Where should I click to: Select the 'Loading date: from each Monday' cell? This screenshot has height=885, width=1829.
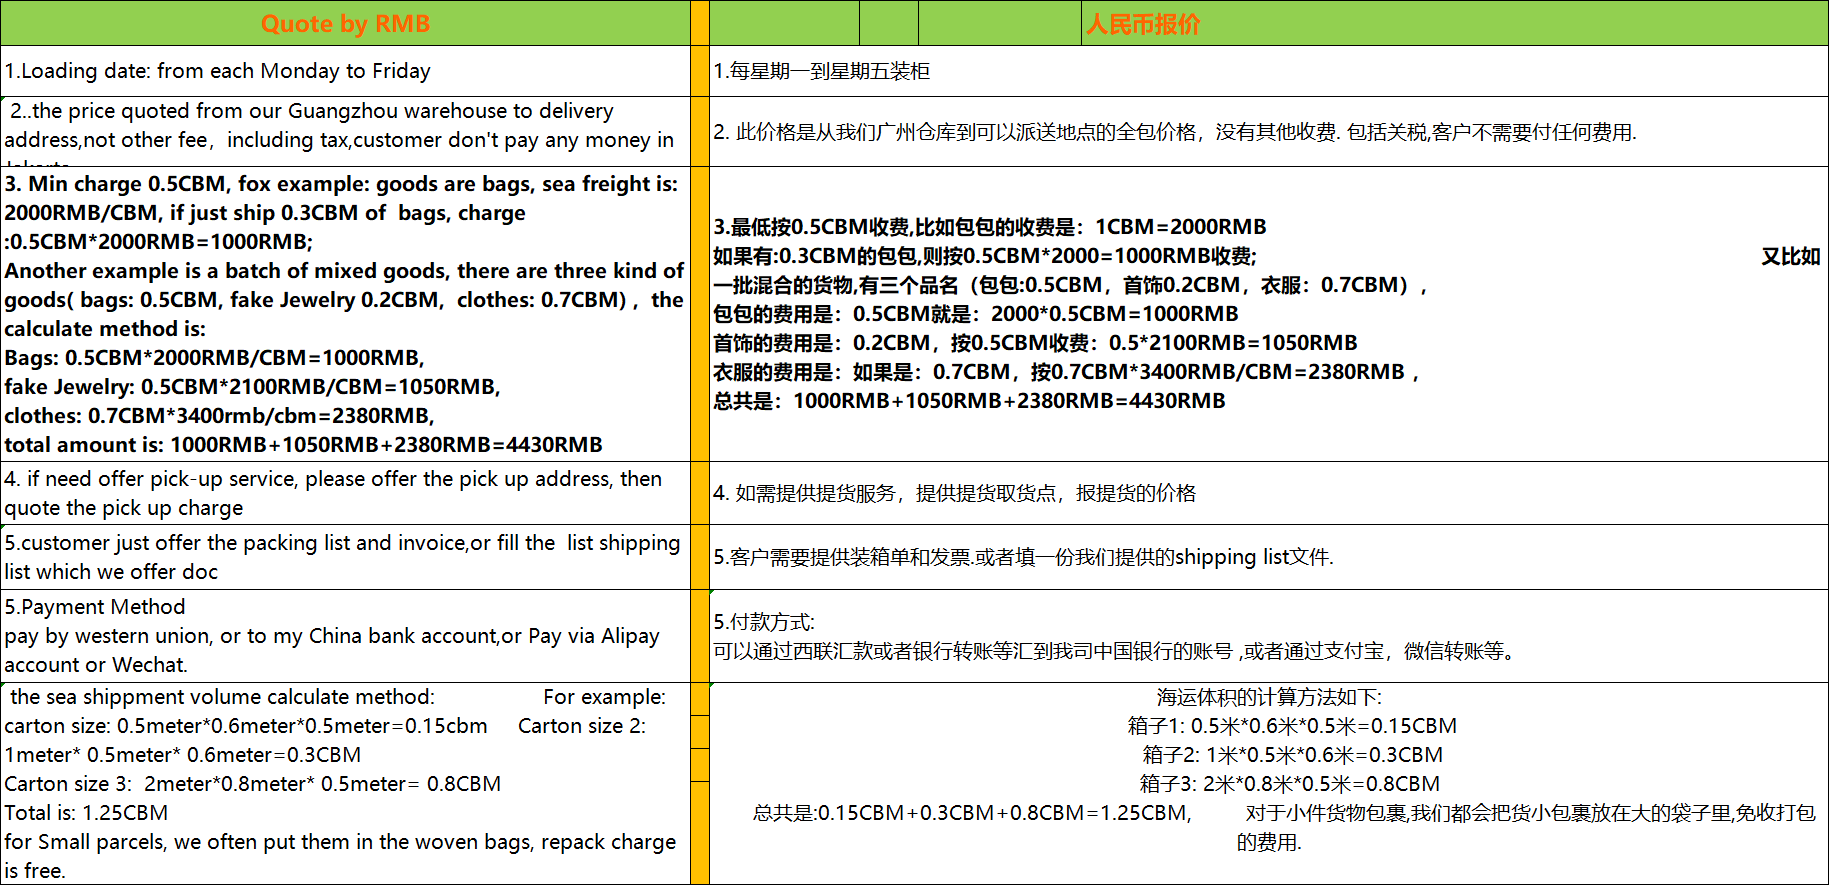(345, 71)
